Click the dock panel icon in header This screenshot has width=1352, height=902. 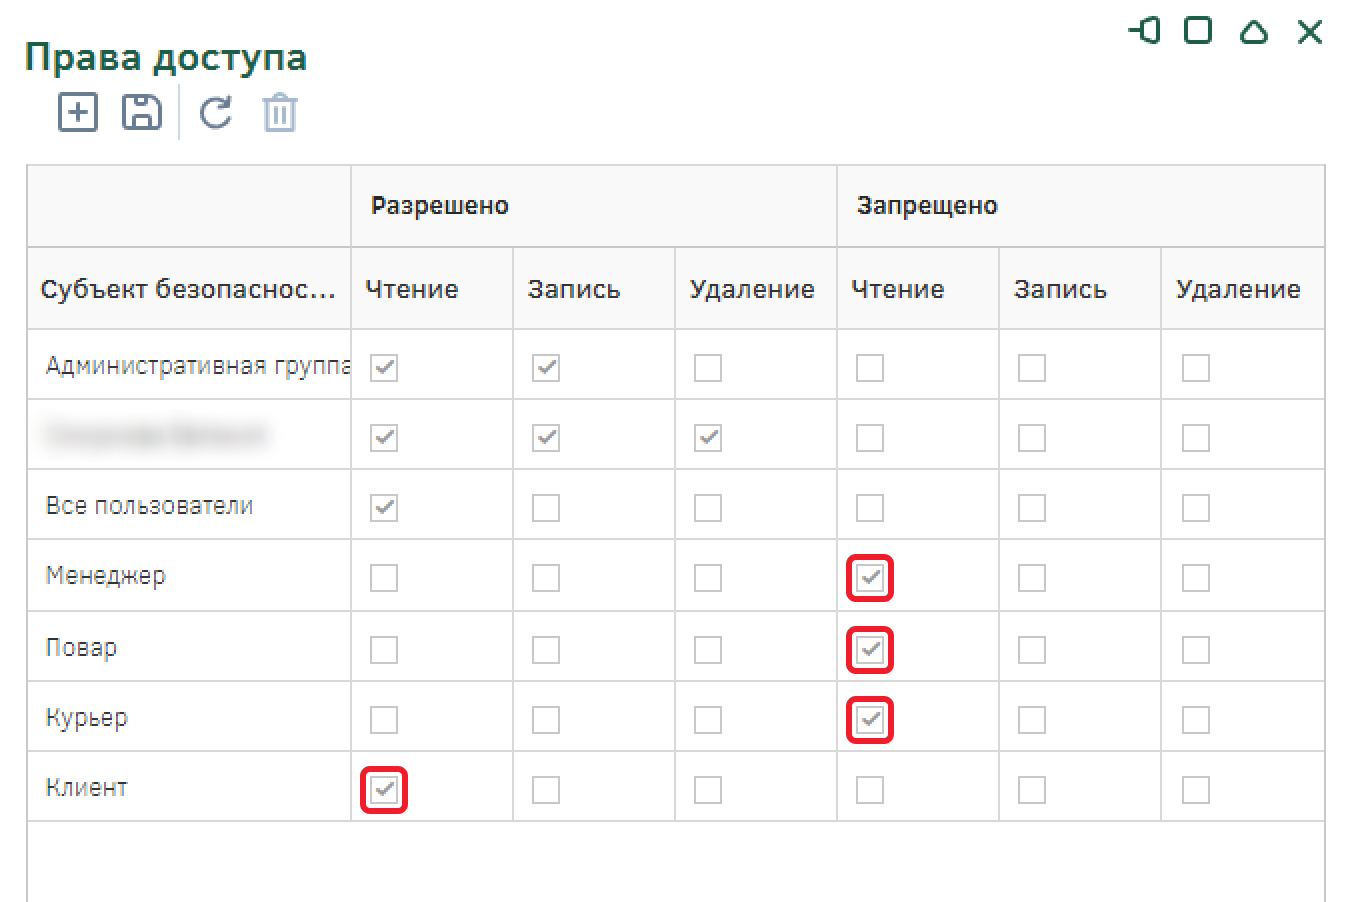(1144, 32)
